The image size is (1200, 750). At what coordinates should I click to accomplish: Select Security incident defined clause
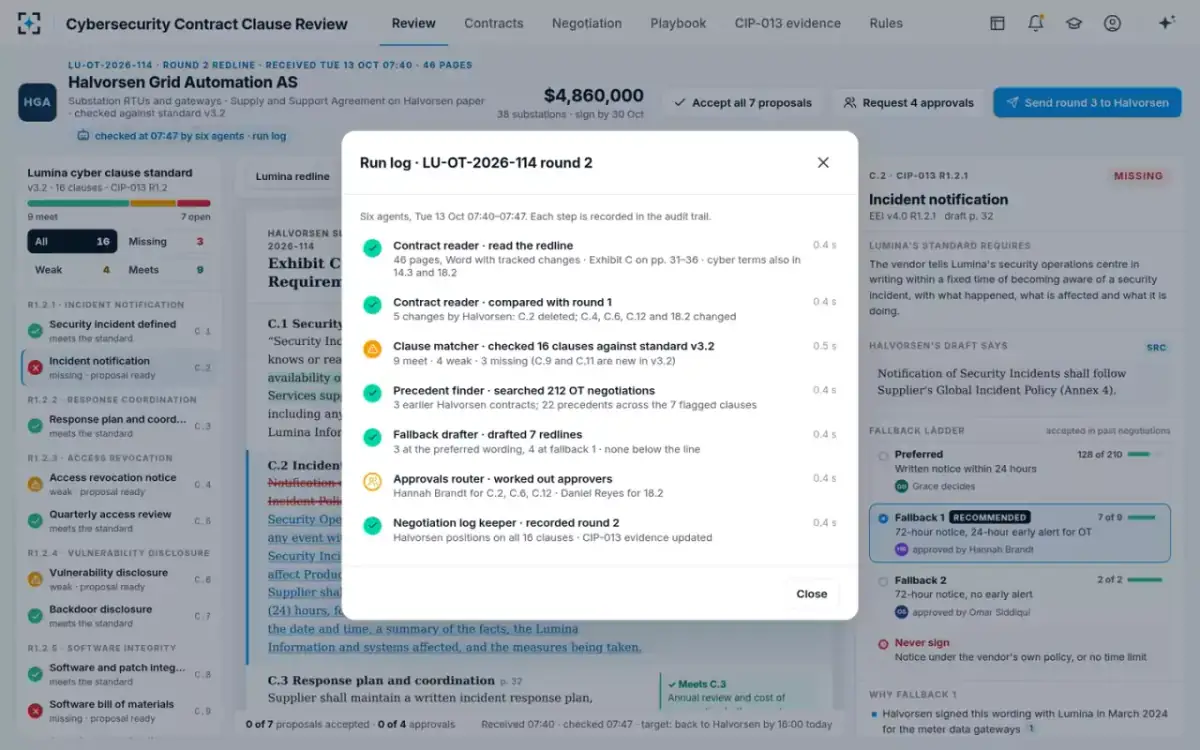point(119,330)
